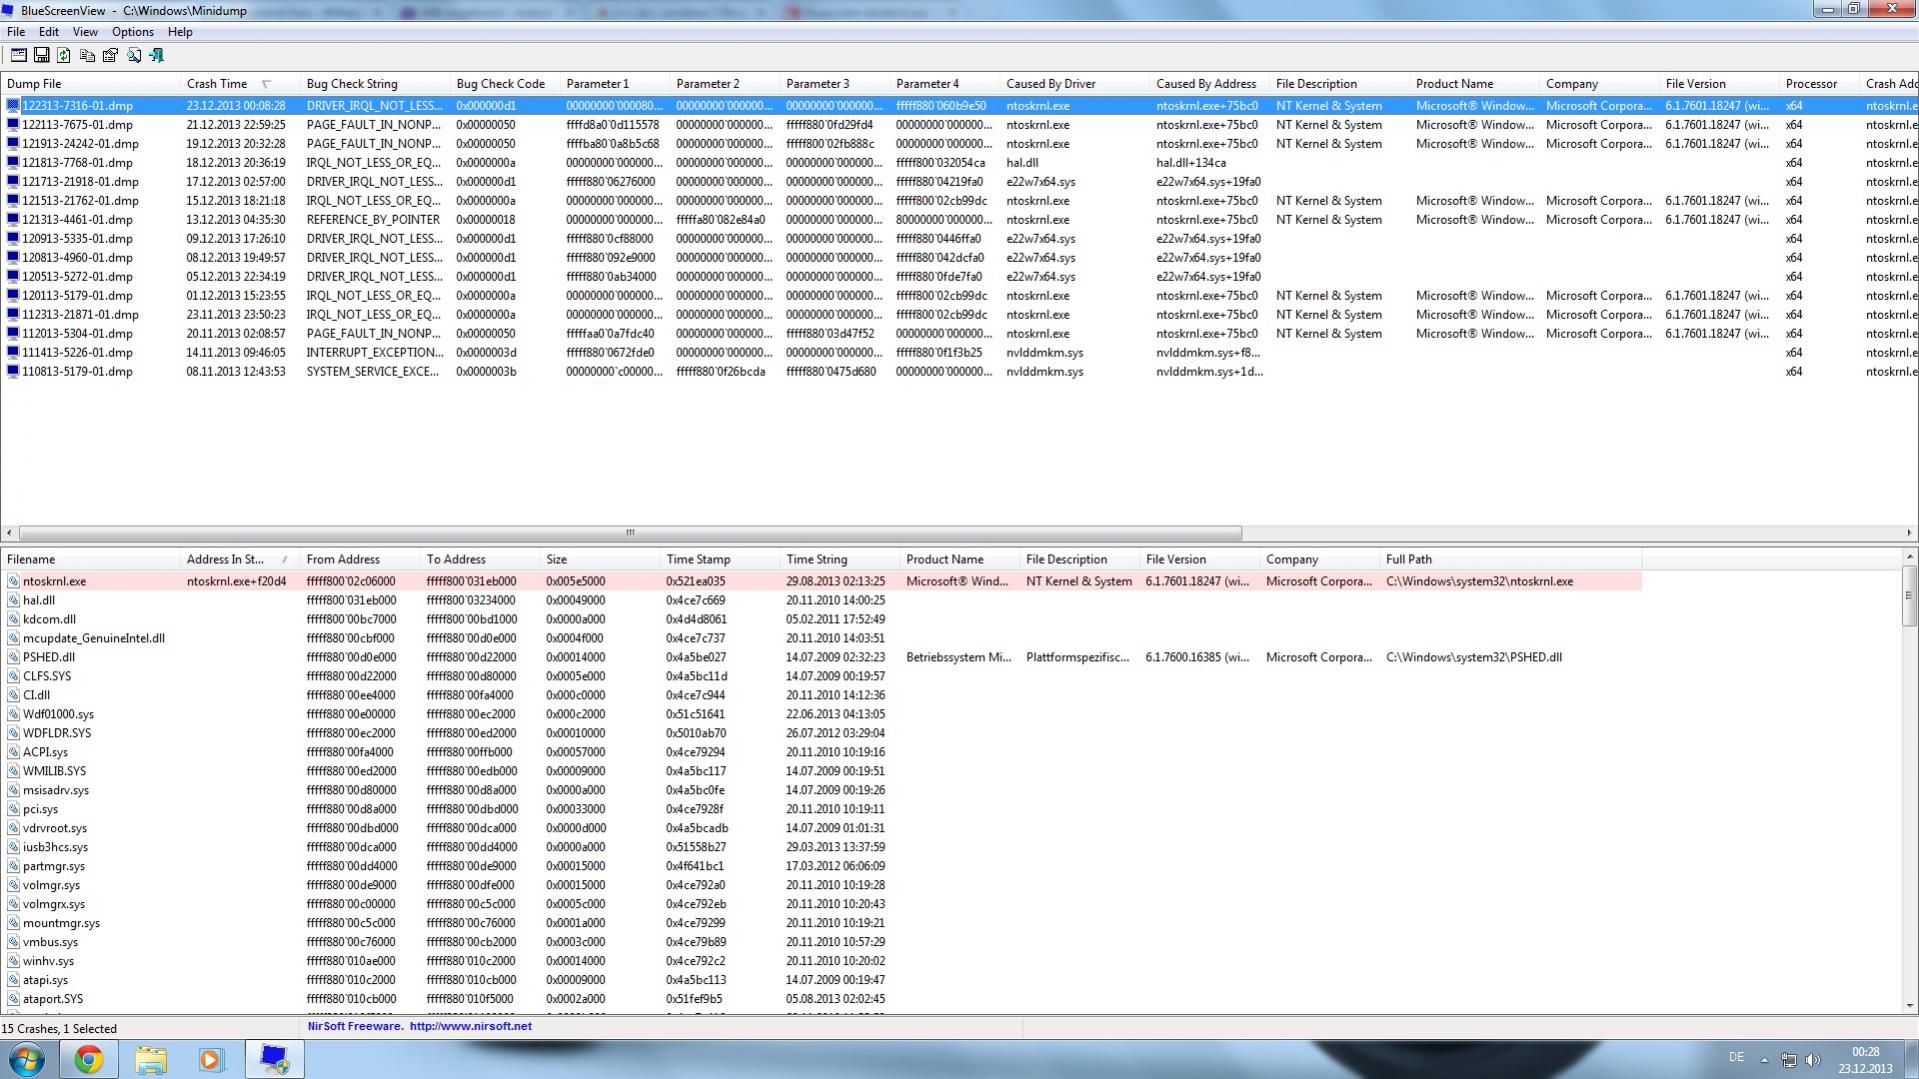Image resolution: width=1919 pixels, height=1079 pixels.
Task: Switch the DE keyboard language indicator
Action: coord(1736,1058)
